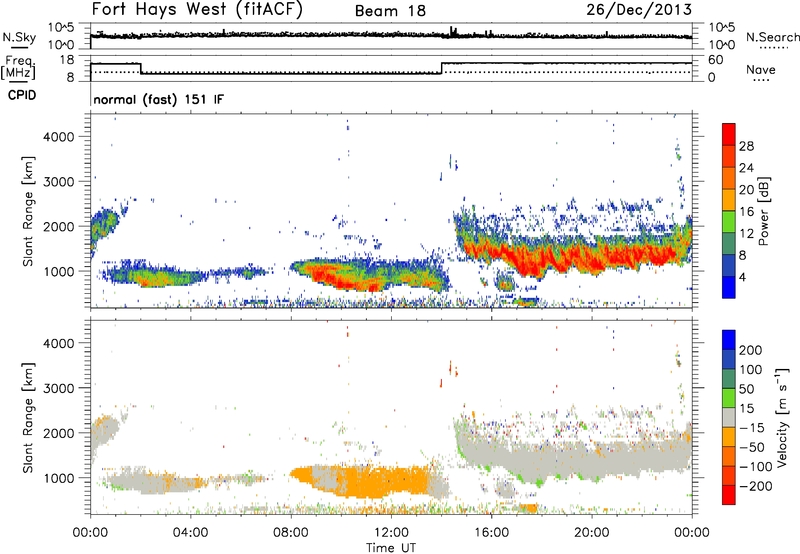The width and height of the screenshot is (800, 554).
Task: Click the '18' frequency axis tick
Action: point(67,60)
